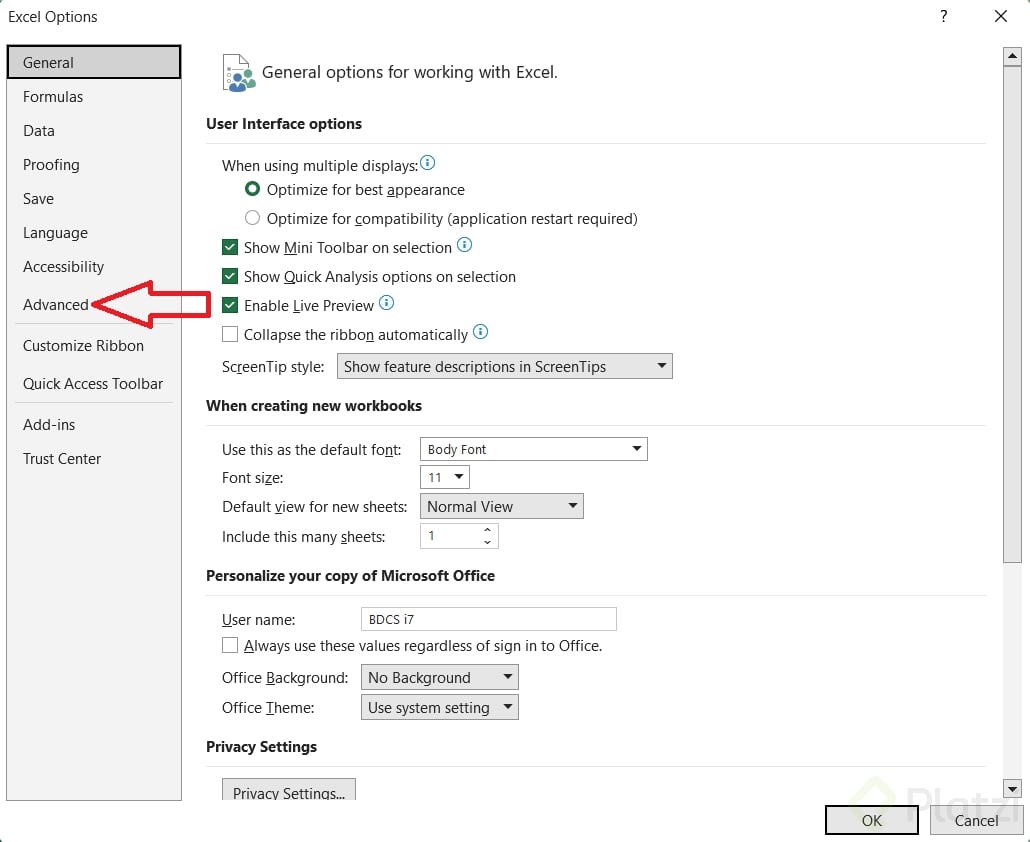The width and height of the screenshot is (1030, 842).
Task: Increase the Include this many sheets value
Action: pos(487,530)
